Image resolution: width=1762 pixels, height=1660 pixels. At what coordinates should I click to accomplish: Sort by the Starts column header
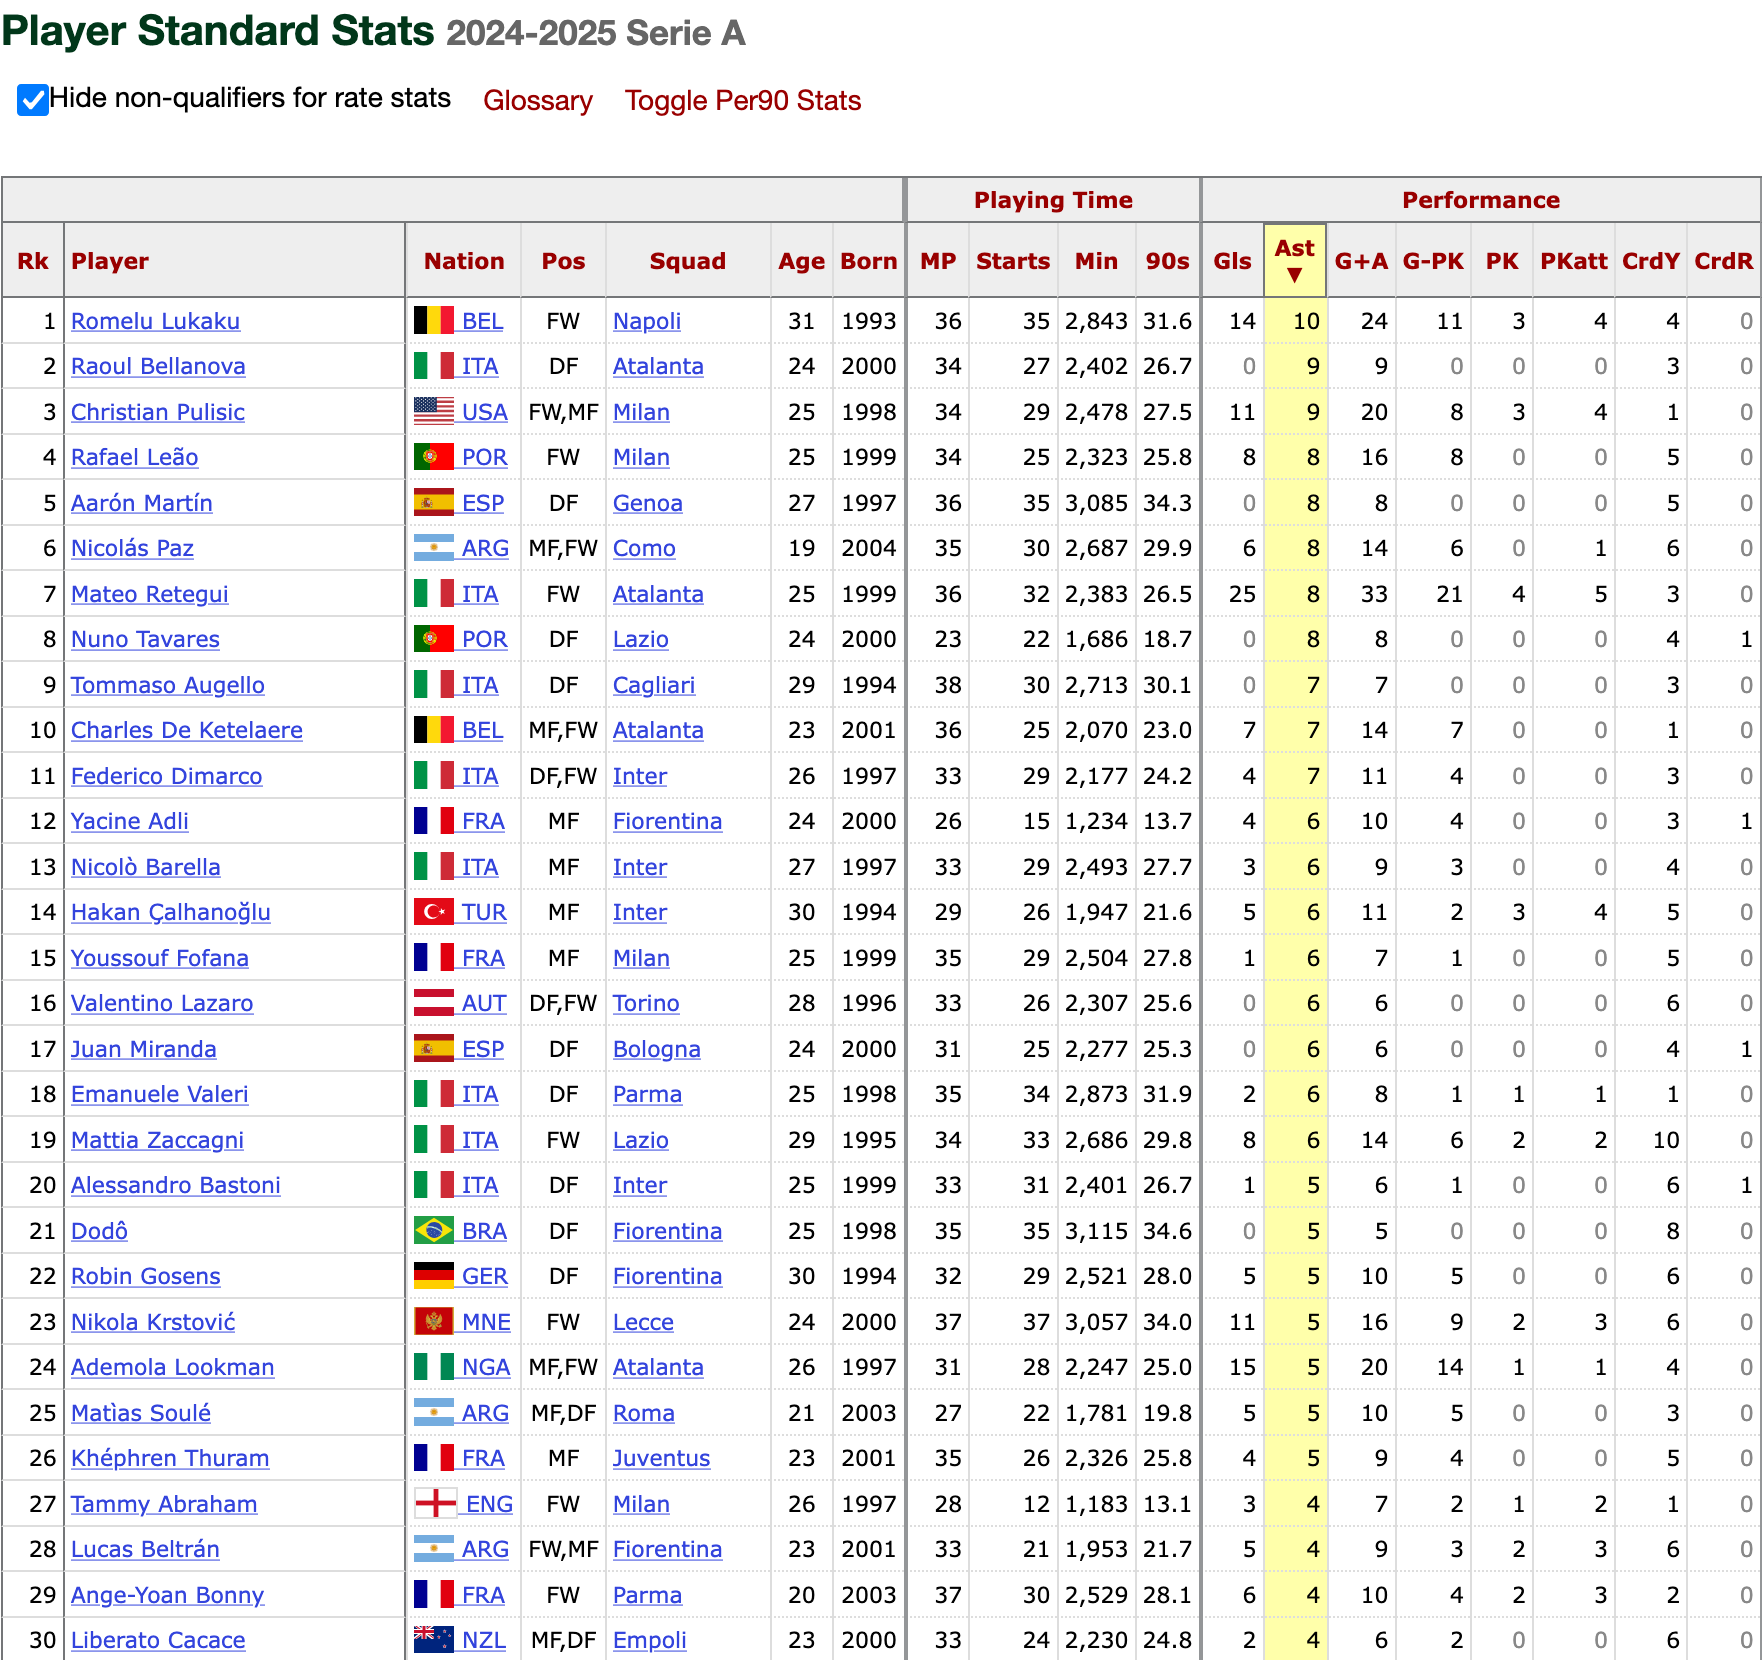[1013, 261]
